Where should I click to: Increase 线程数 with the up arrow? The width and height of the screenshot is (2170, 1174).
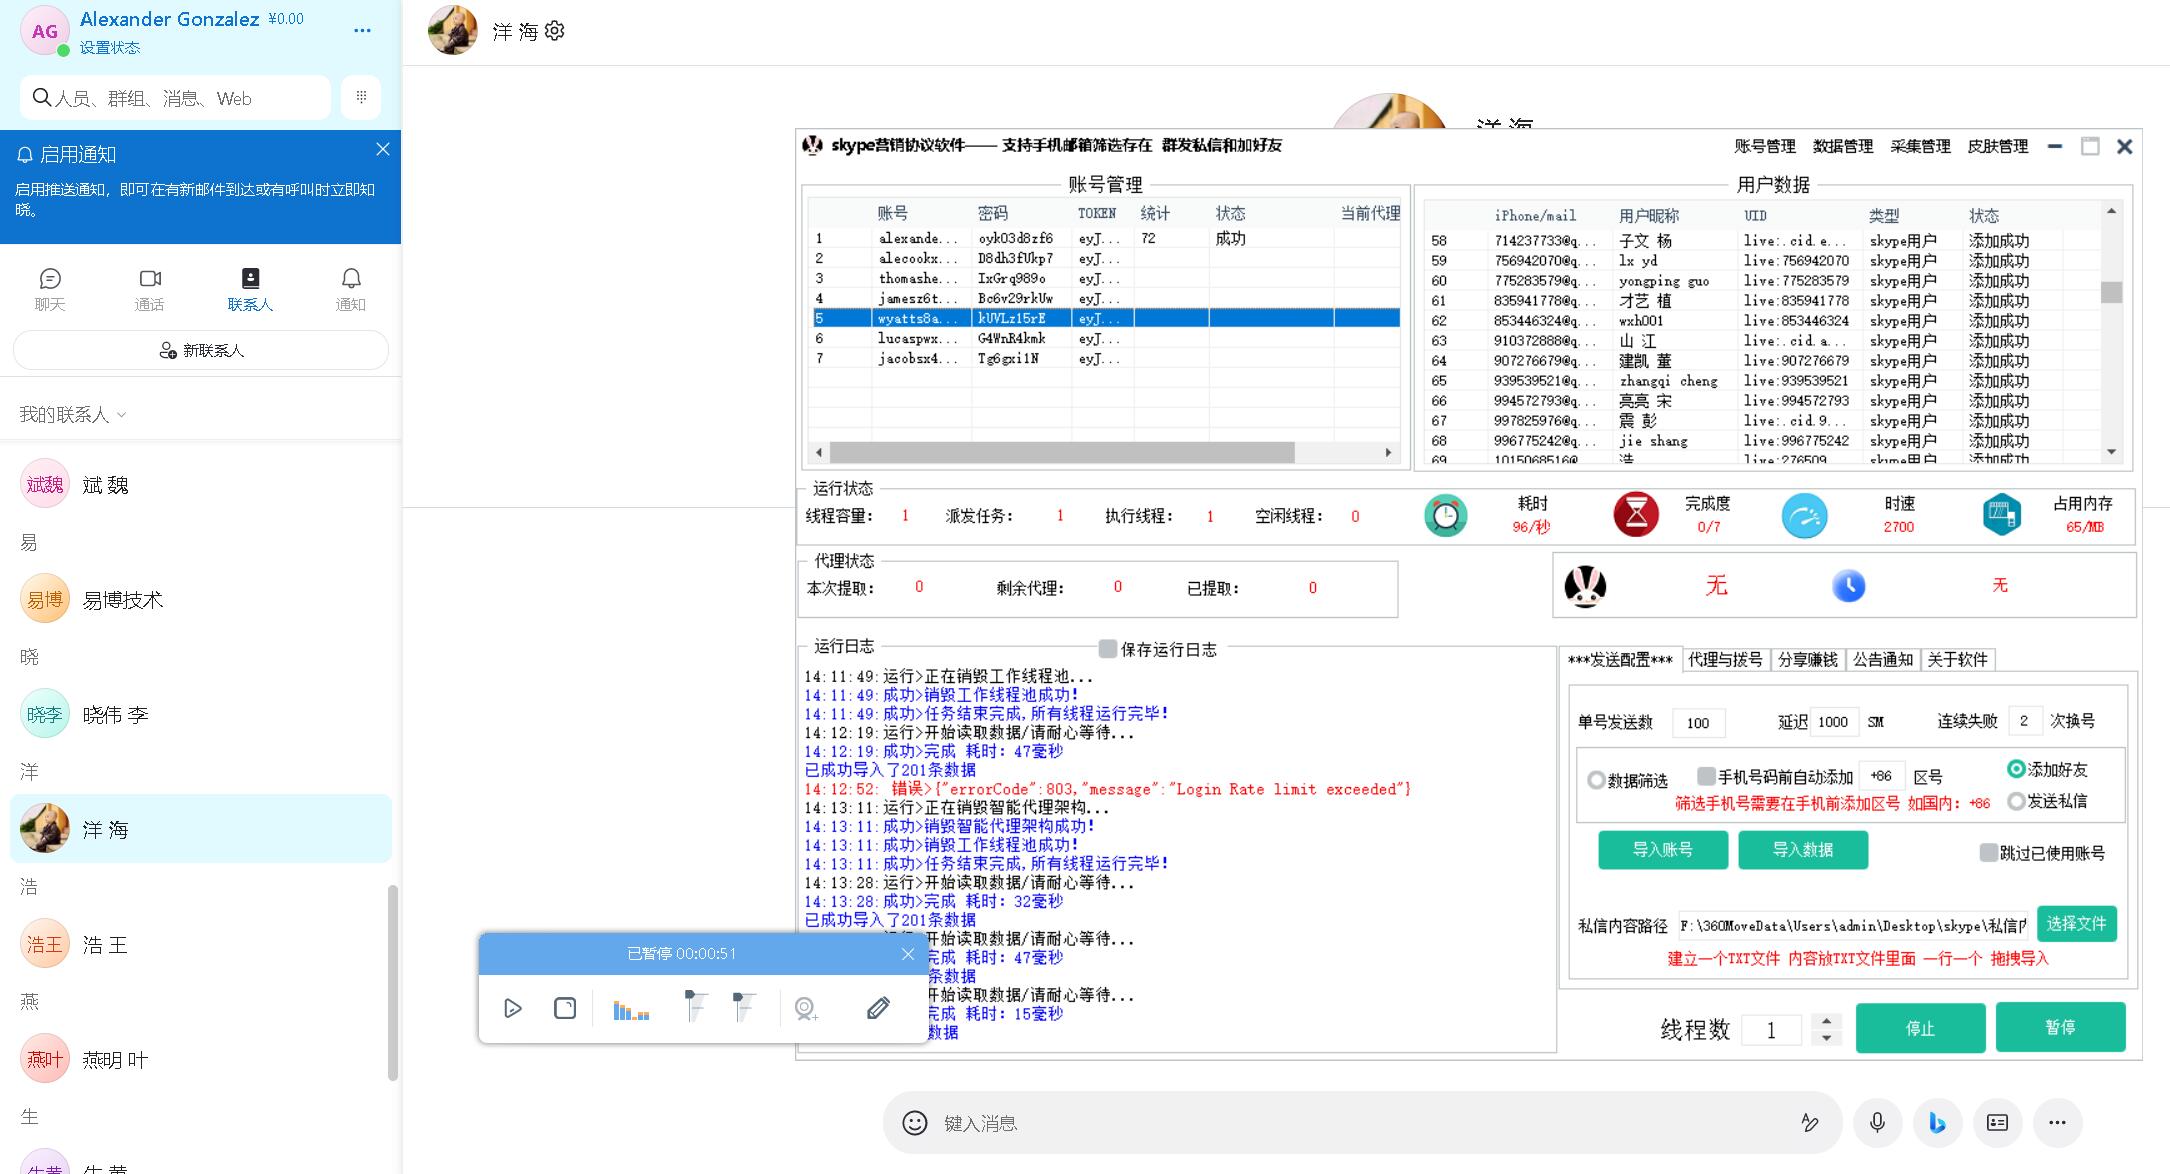(1826, 1020)
